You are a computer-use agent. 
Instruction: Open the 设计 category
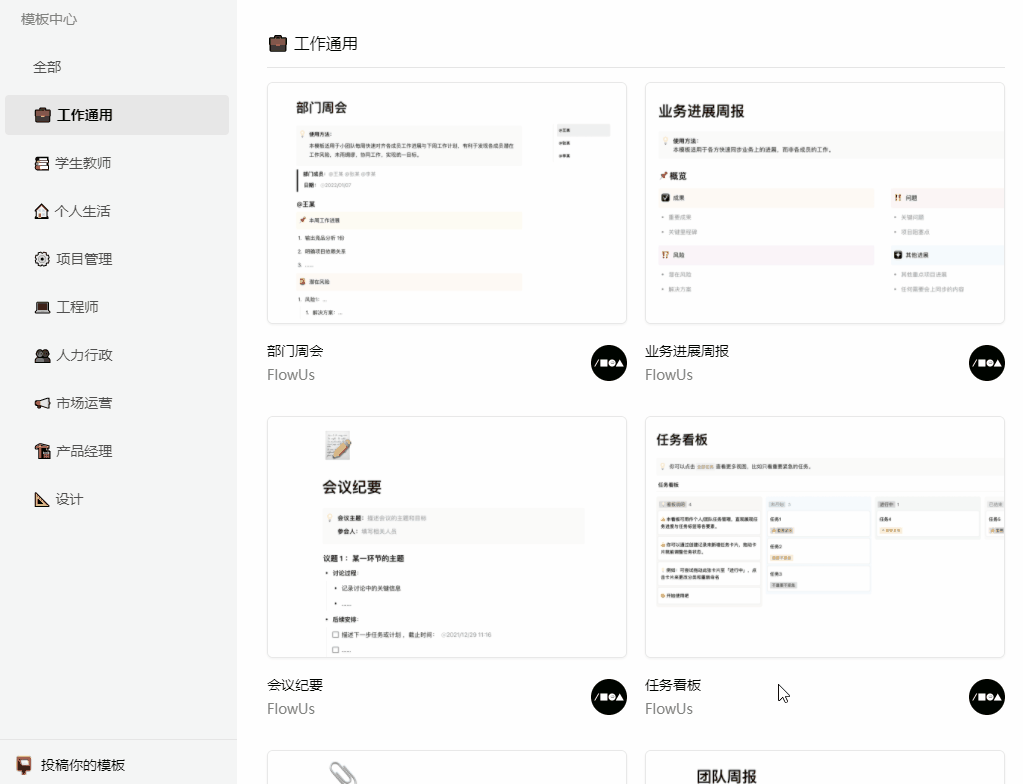[x=117, y=500]
